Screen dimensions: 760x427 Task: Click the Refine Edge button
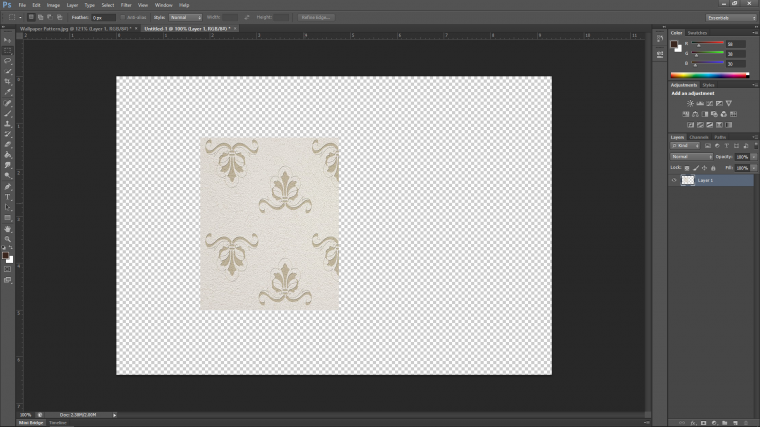point(316,17)
